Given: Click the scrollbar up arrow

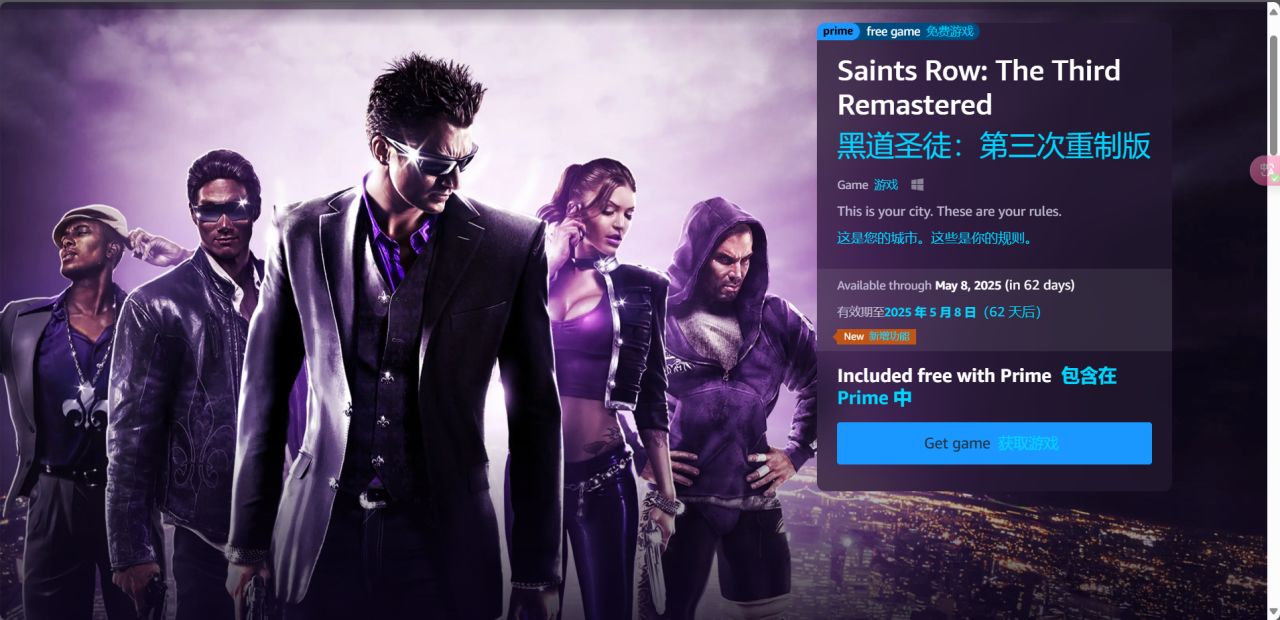Looking at the screenshot, I should coord(1273,18).
